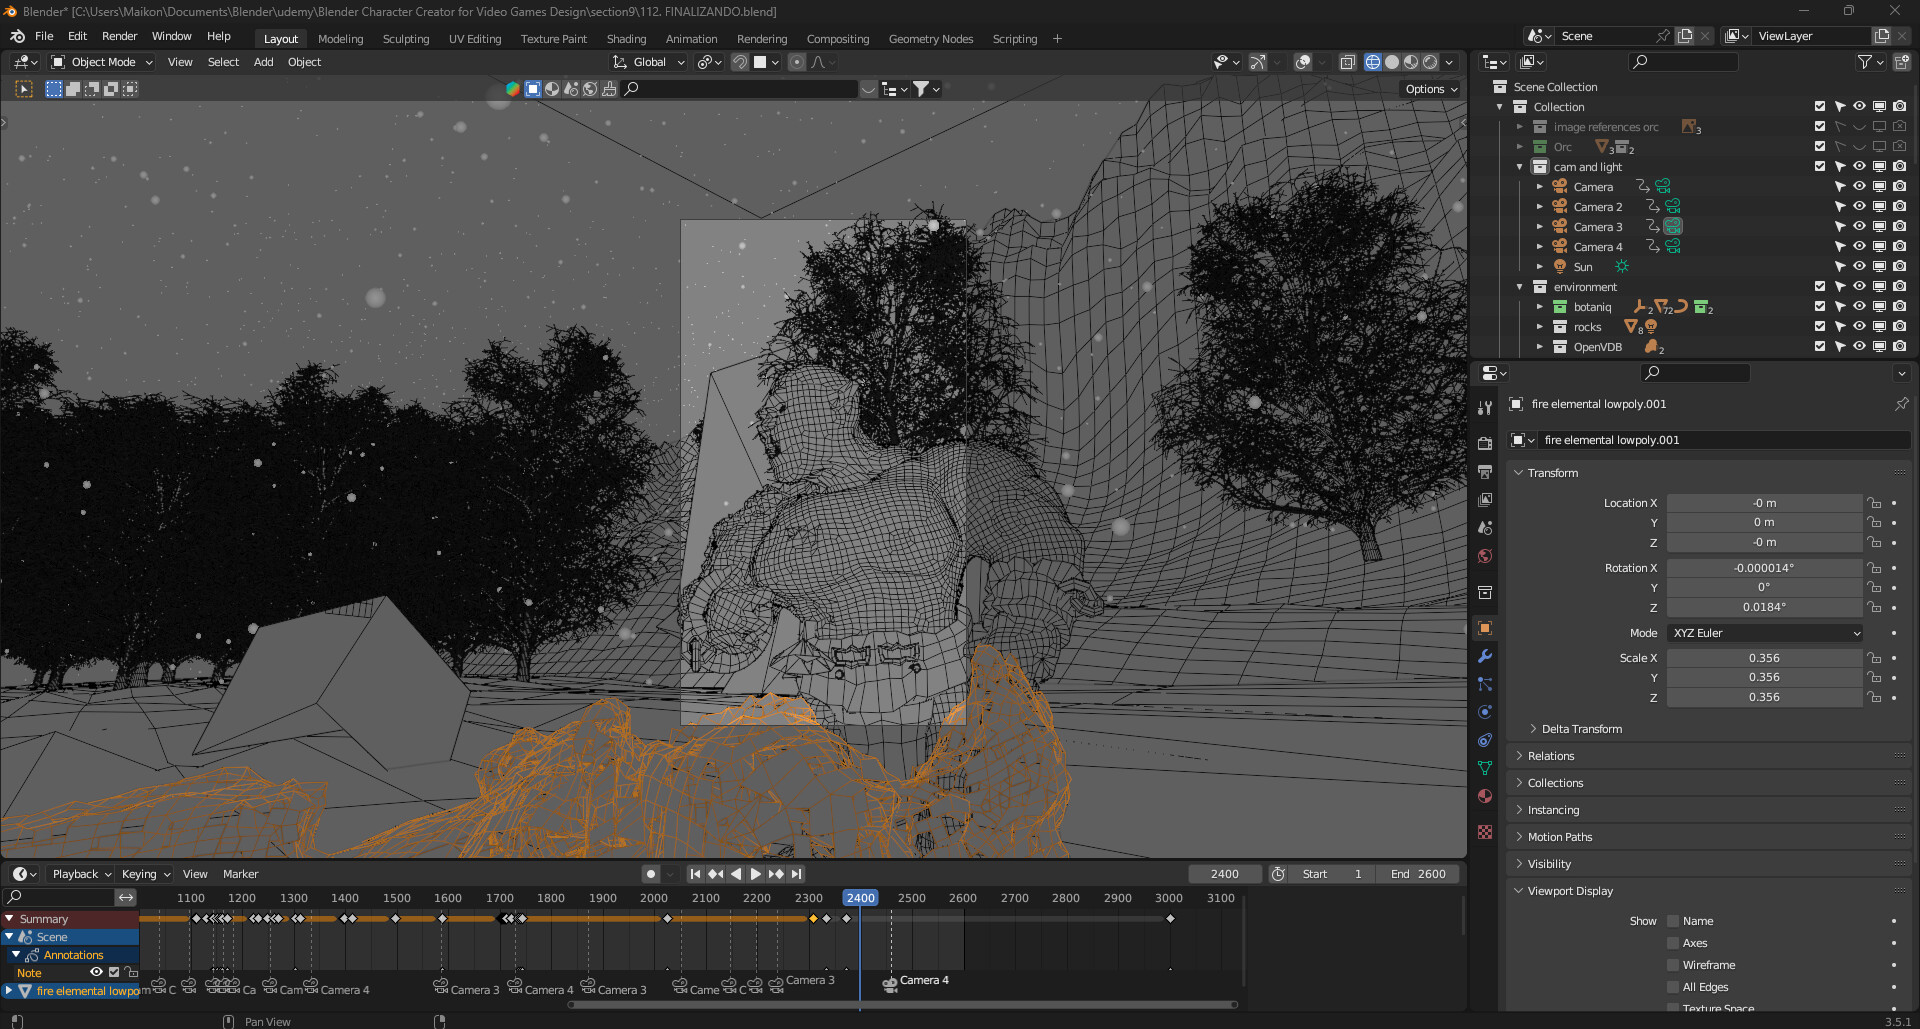This screenshot has height=1029, width=1920.
Task: Collapse the cam and light collection
Action: click(1519, 166)
